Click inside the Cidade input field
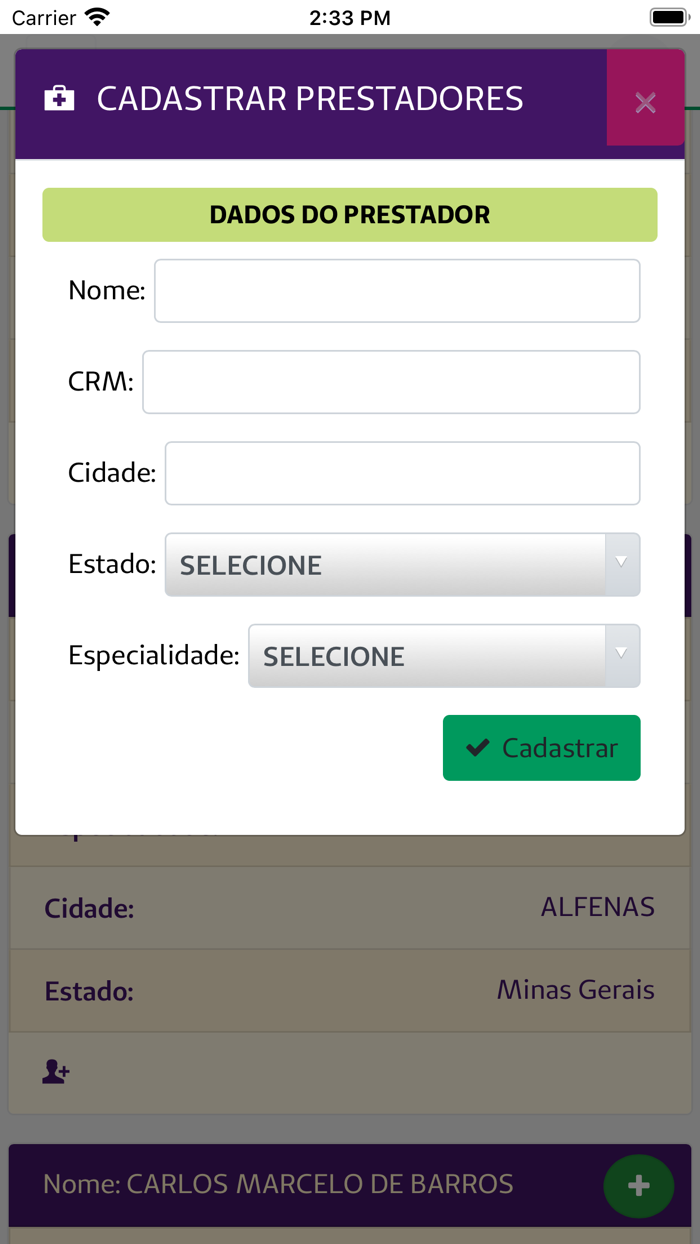This screenshot has height=1244, width=700. coord(403,472)
